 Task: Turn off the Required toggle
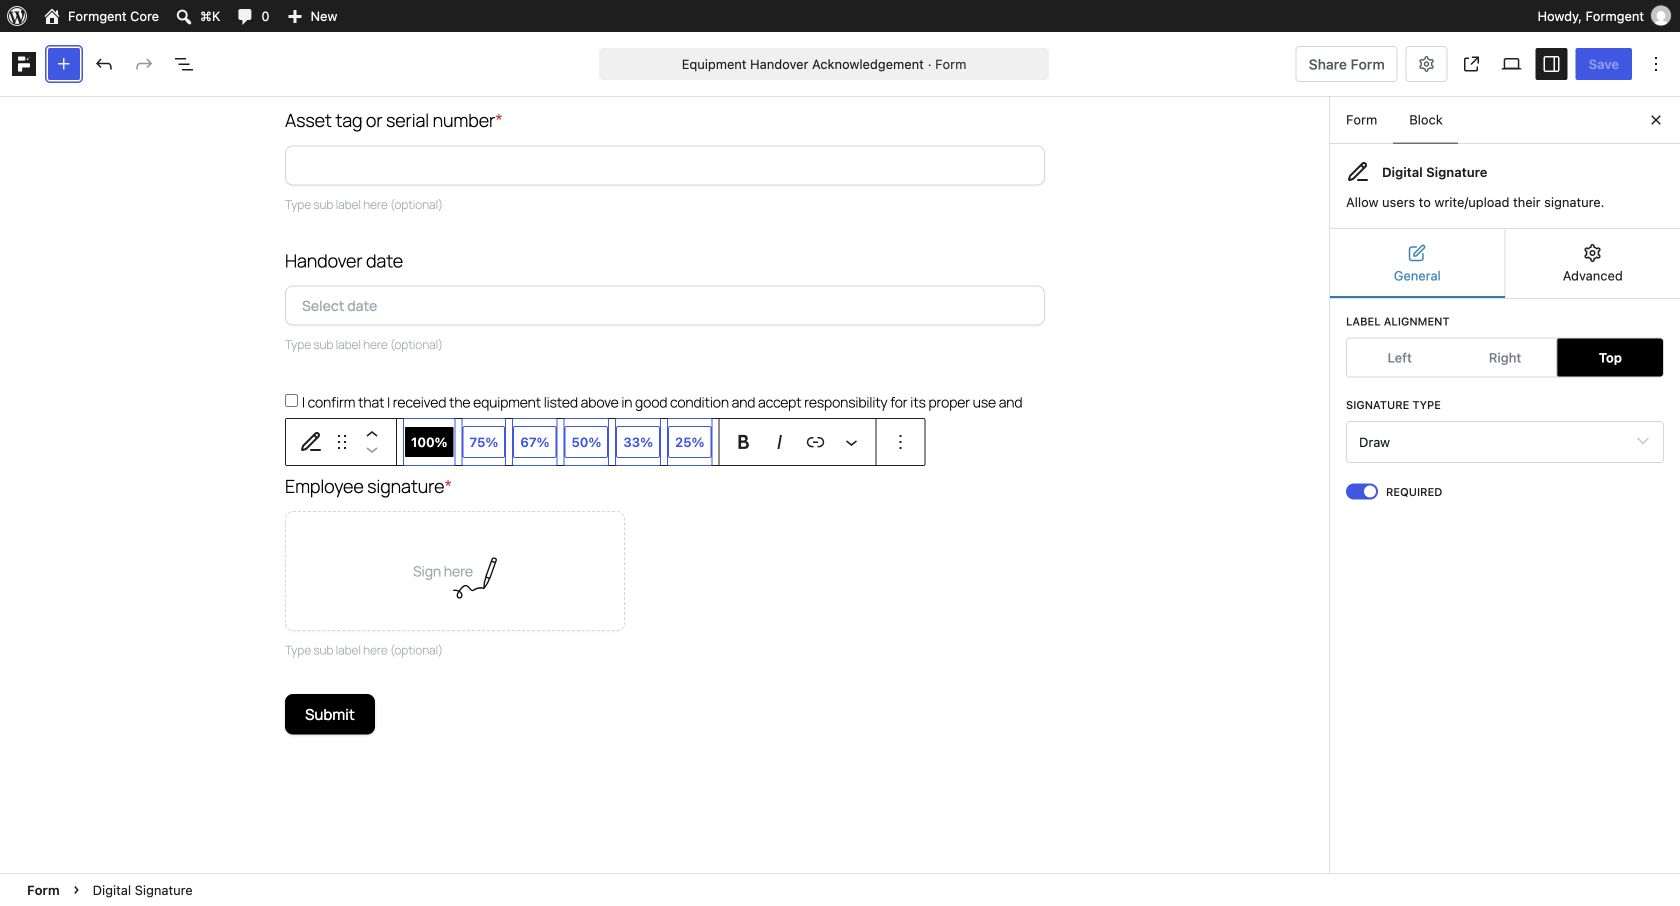tap(1362, 492)
